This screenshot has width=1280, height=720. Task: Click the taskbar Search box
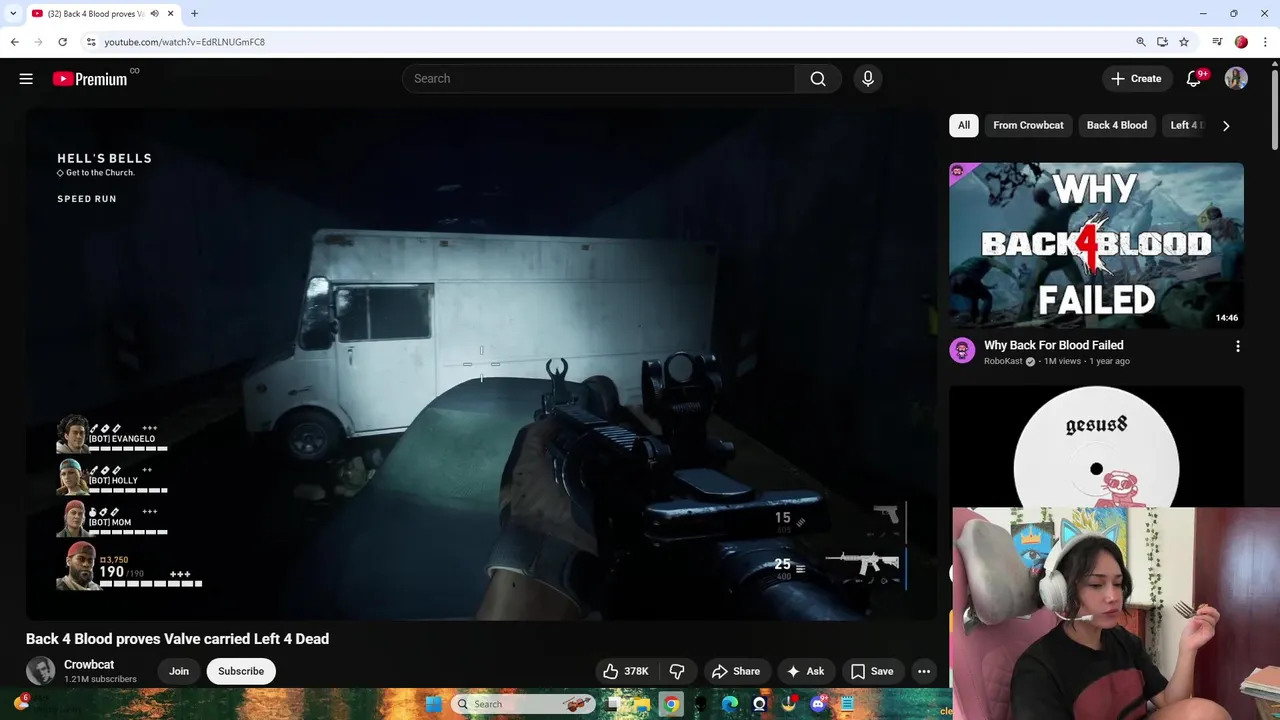pyautogui.click(x=523, y=704)
